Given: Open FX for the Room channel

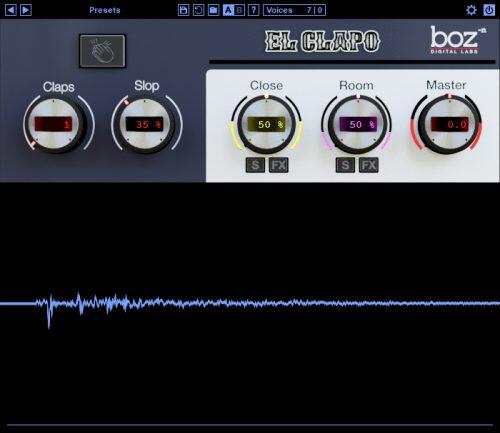Looking at the screenshot, I should (x=369, y=165).
